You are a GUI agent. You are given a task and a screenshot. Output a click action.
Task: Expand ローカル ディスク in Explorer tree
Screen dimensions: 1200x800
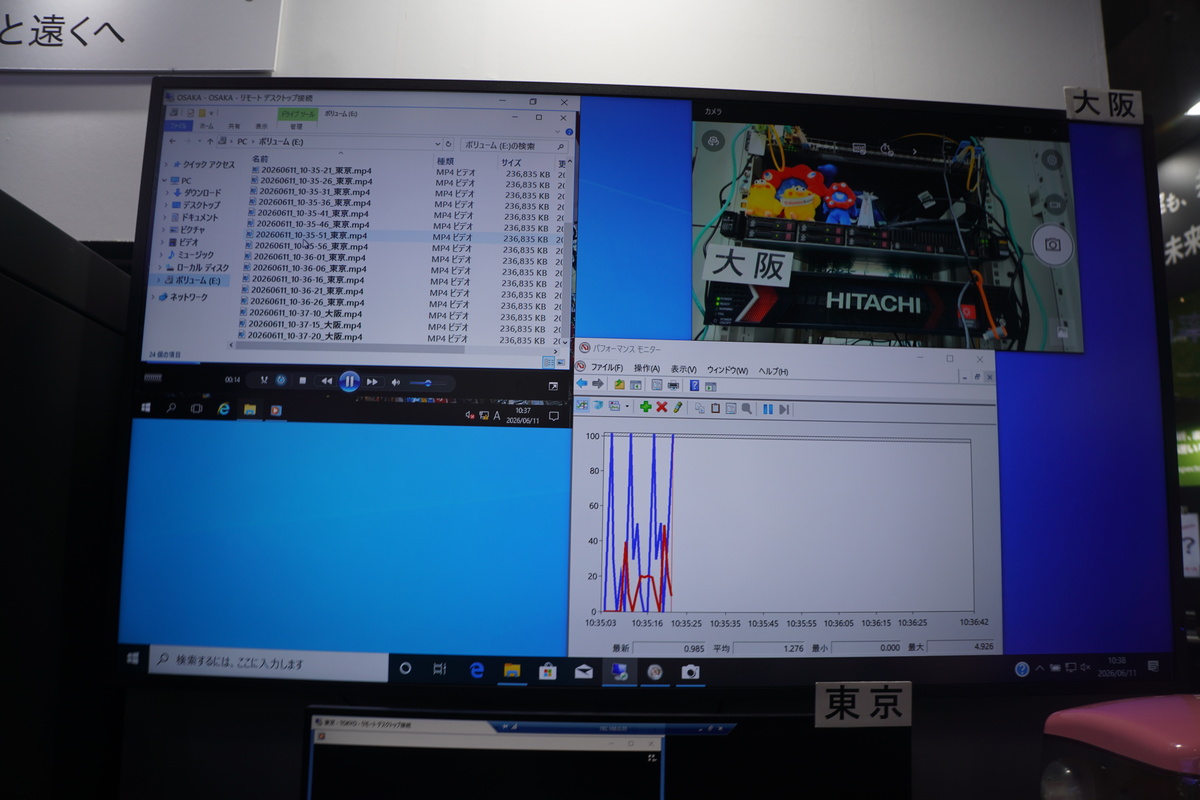(160, 268)
